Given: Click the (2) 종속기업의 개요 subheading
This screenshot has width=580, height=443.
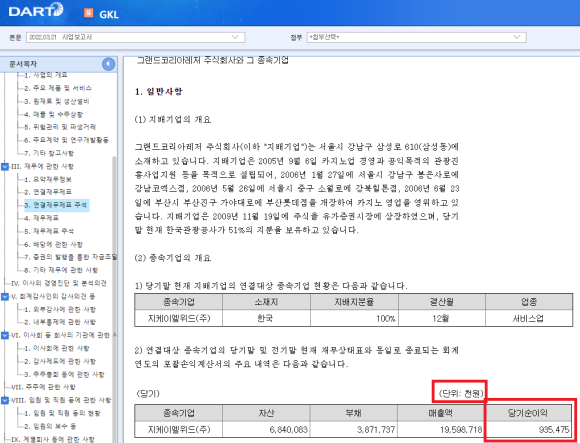Looking at the screenshot, I should pyautogui.click(x=173, y=258).
